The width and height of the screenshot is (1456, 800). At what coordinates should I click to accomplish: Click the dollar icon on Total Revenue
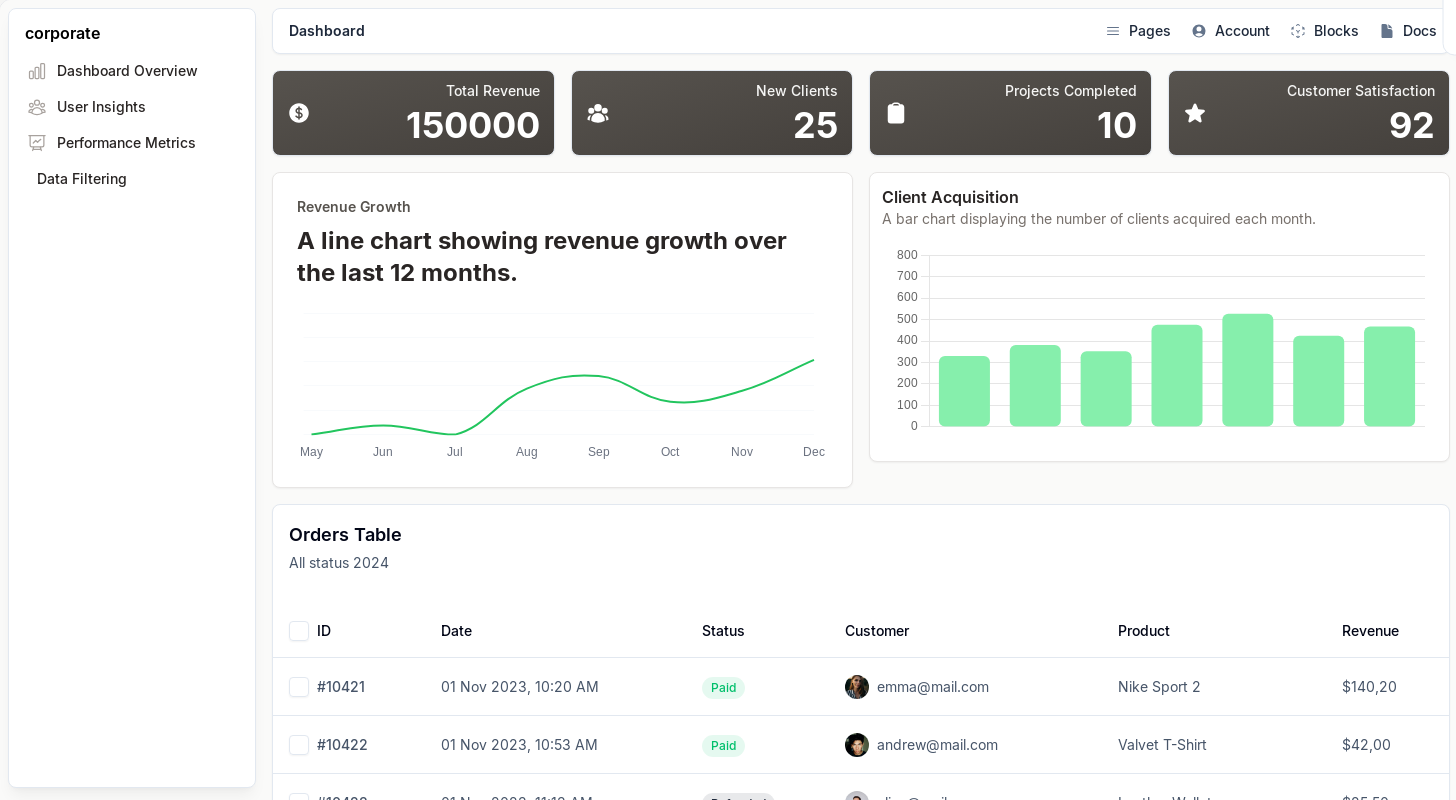pyautogui.click(x=299, y=113)
